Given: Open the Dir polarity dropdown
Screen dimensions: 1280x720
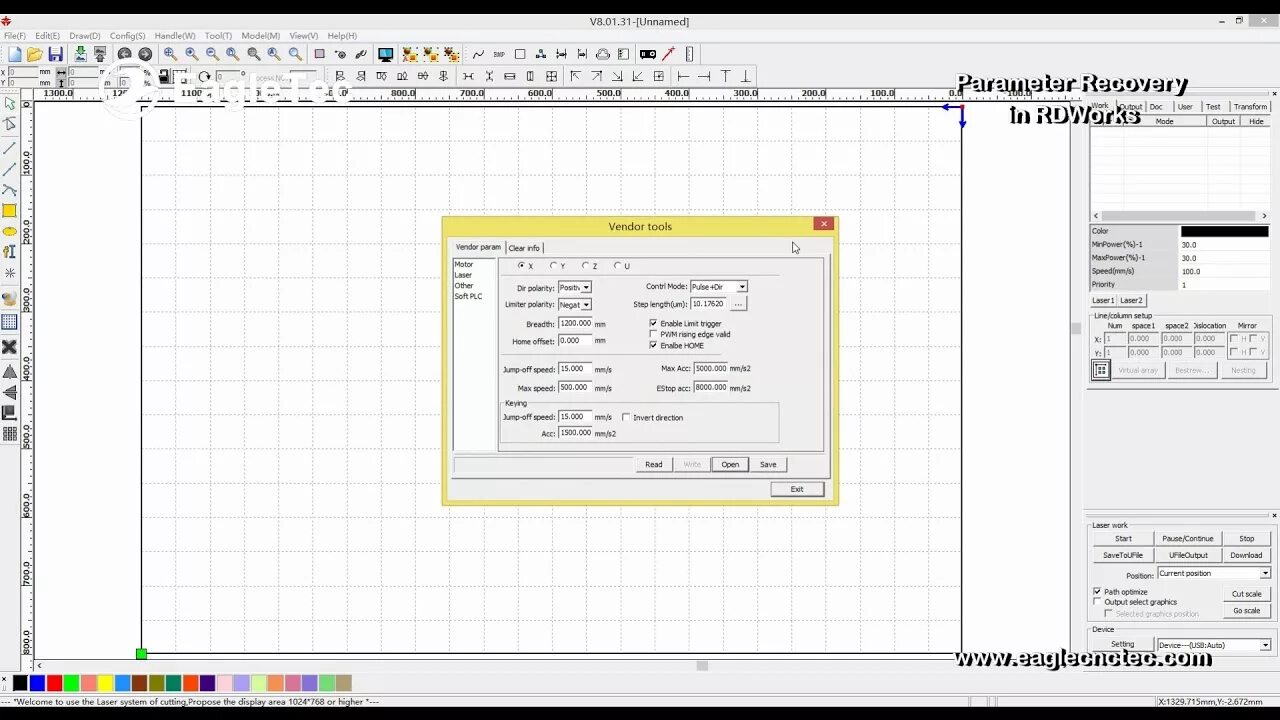Looking at the screenshot, I should click(586, 287).
